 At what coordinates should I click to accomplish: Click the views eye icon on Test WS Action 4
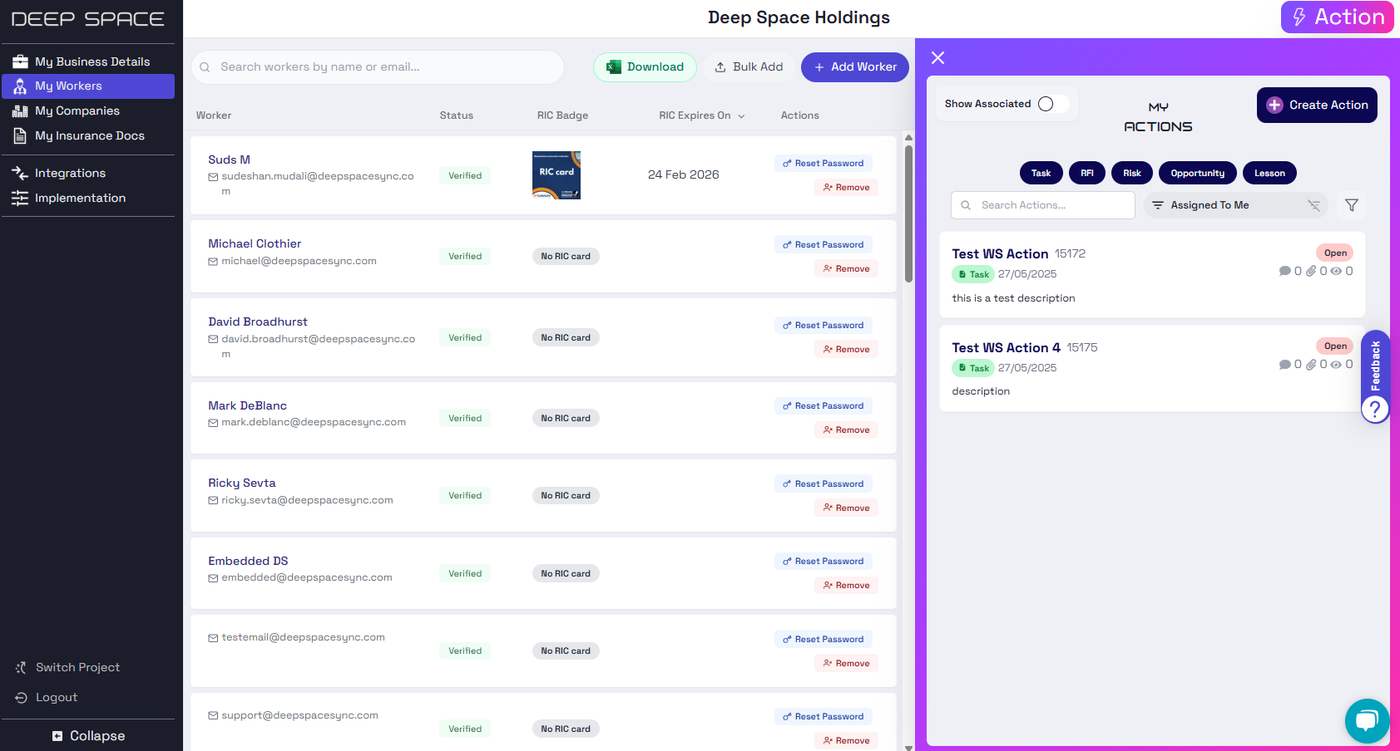pos(1336,365)
